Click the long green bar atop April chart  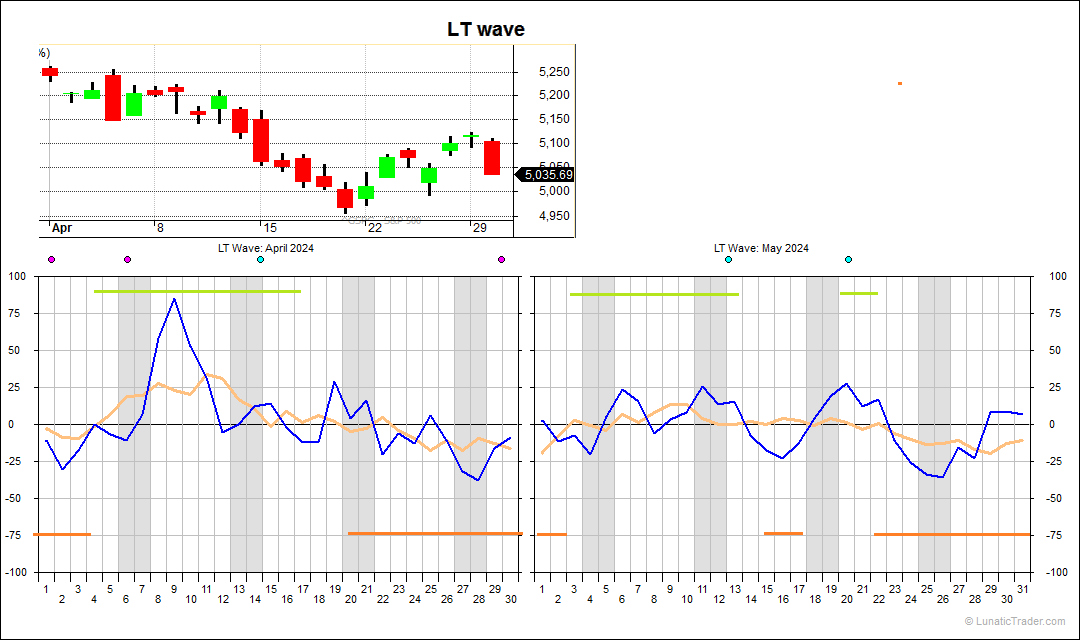click(x=196, y=291)
